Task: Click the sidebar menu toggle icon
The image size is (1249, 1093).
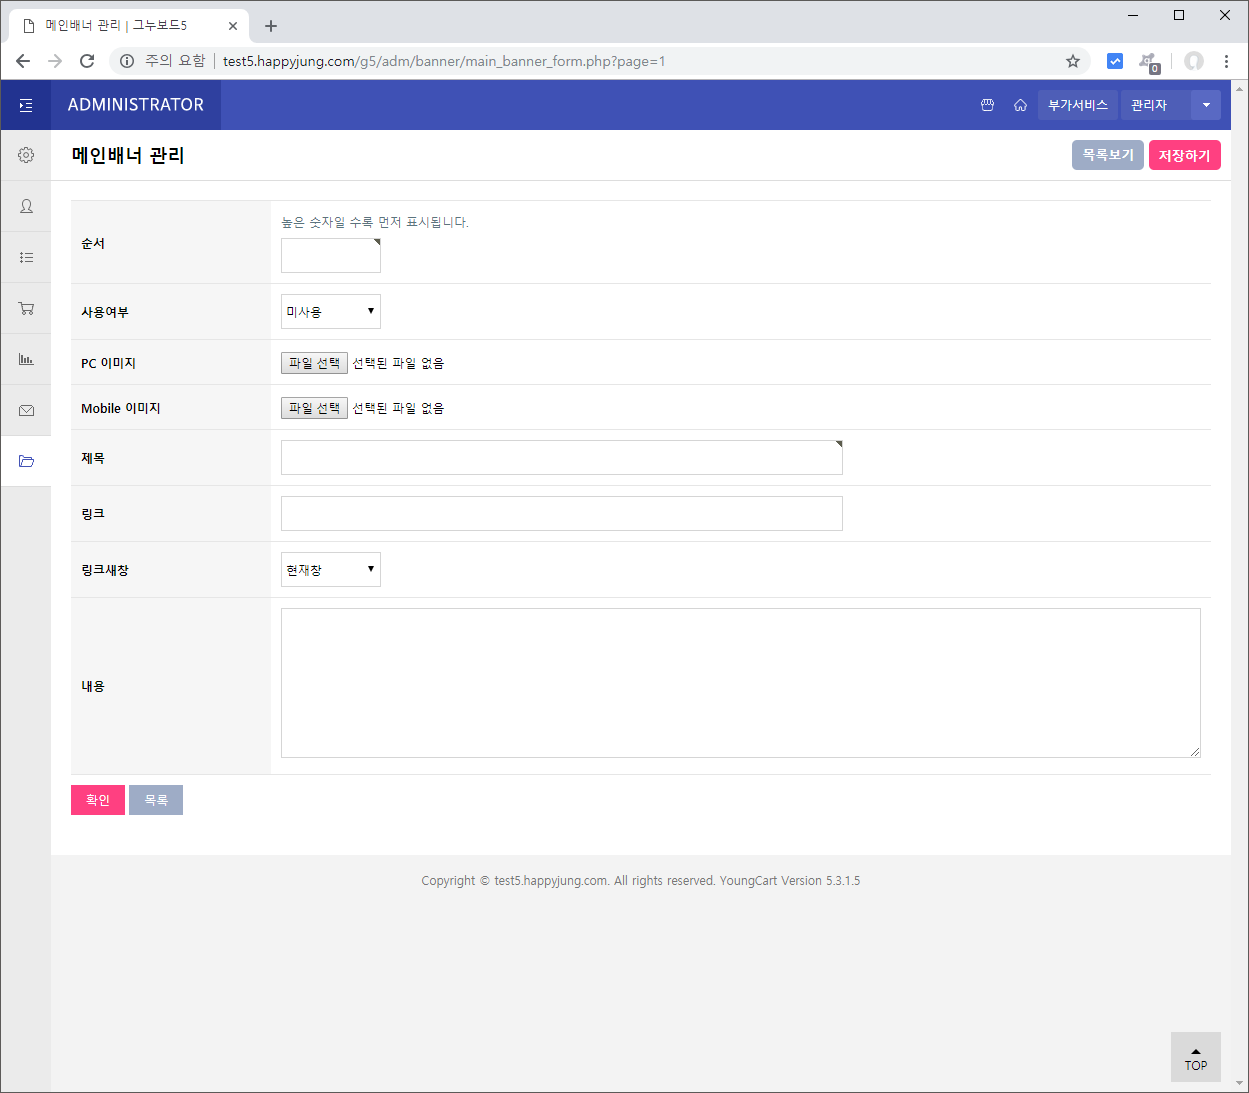Action: 26,105
